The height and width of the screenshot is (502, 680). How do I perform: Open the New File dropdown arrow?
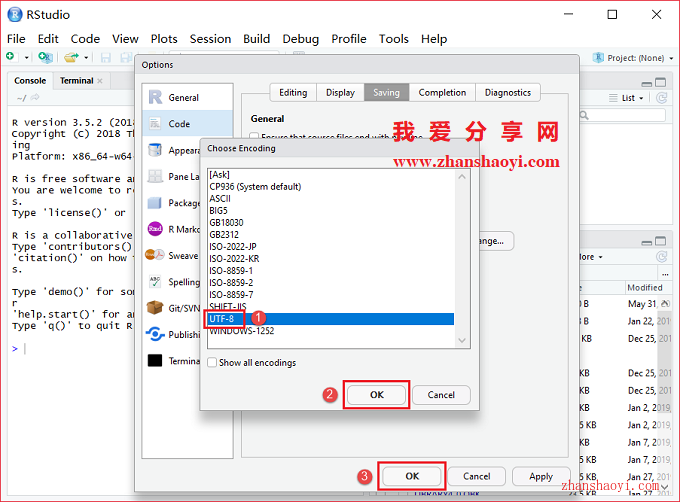click(x=26, y=58)
